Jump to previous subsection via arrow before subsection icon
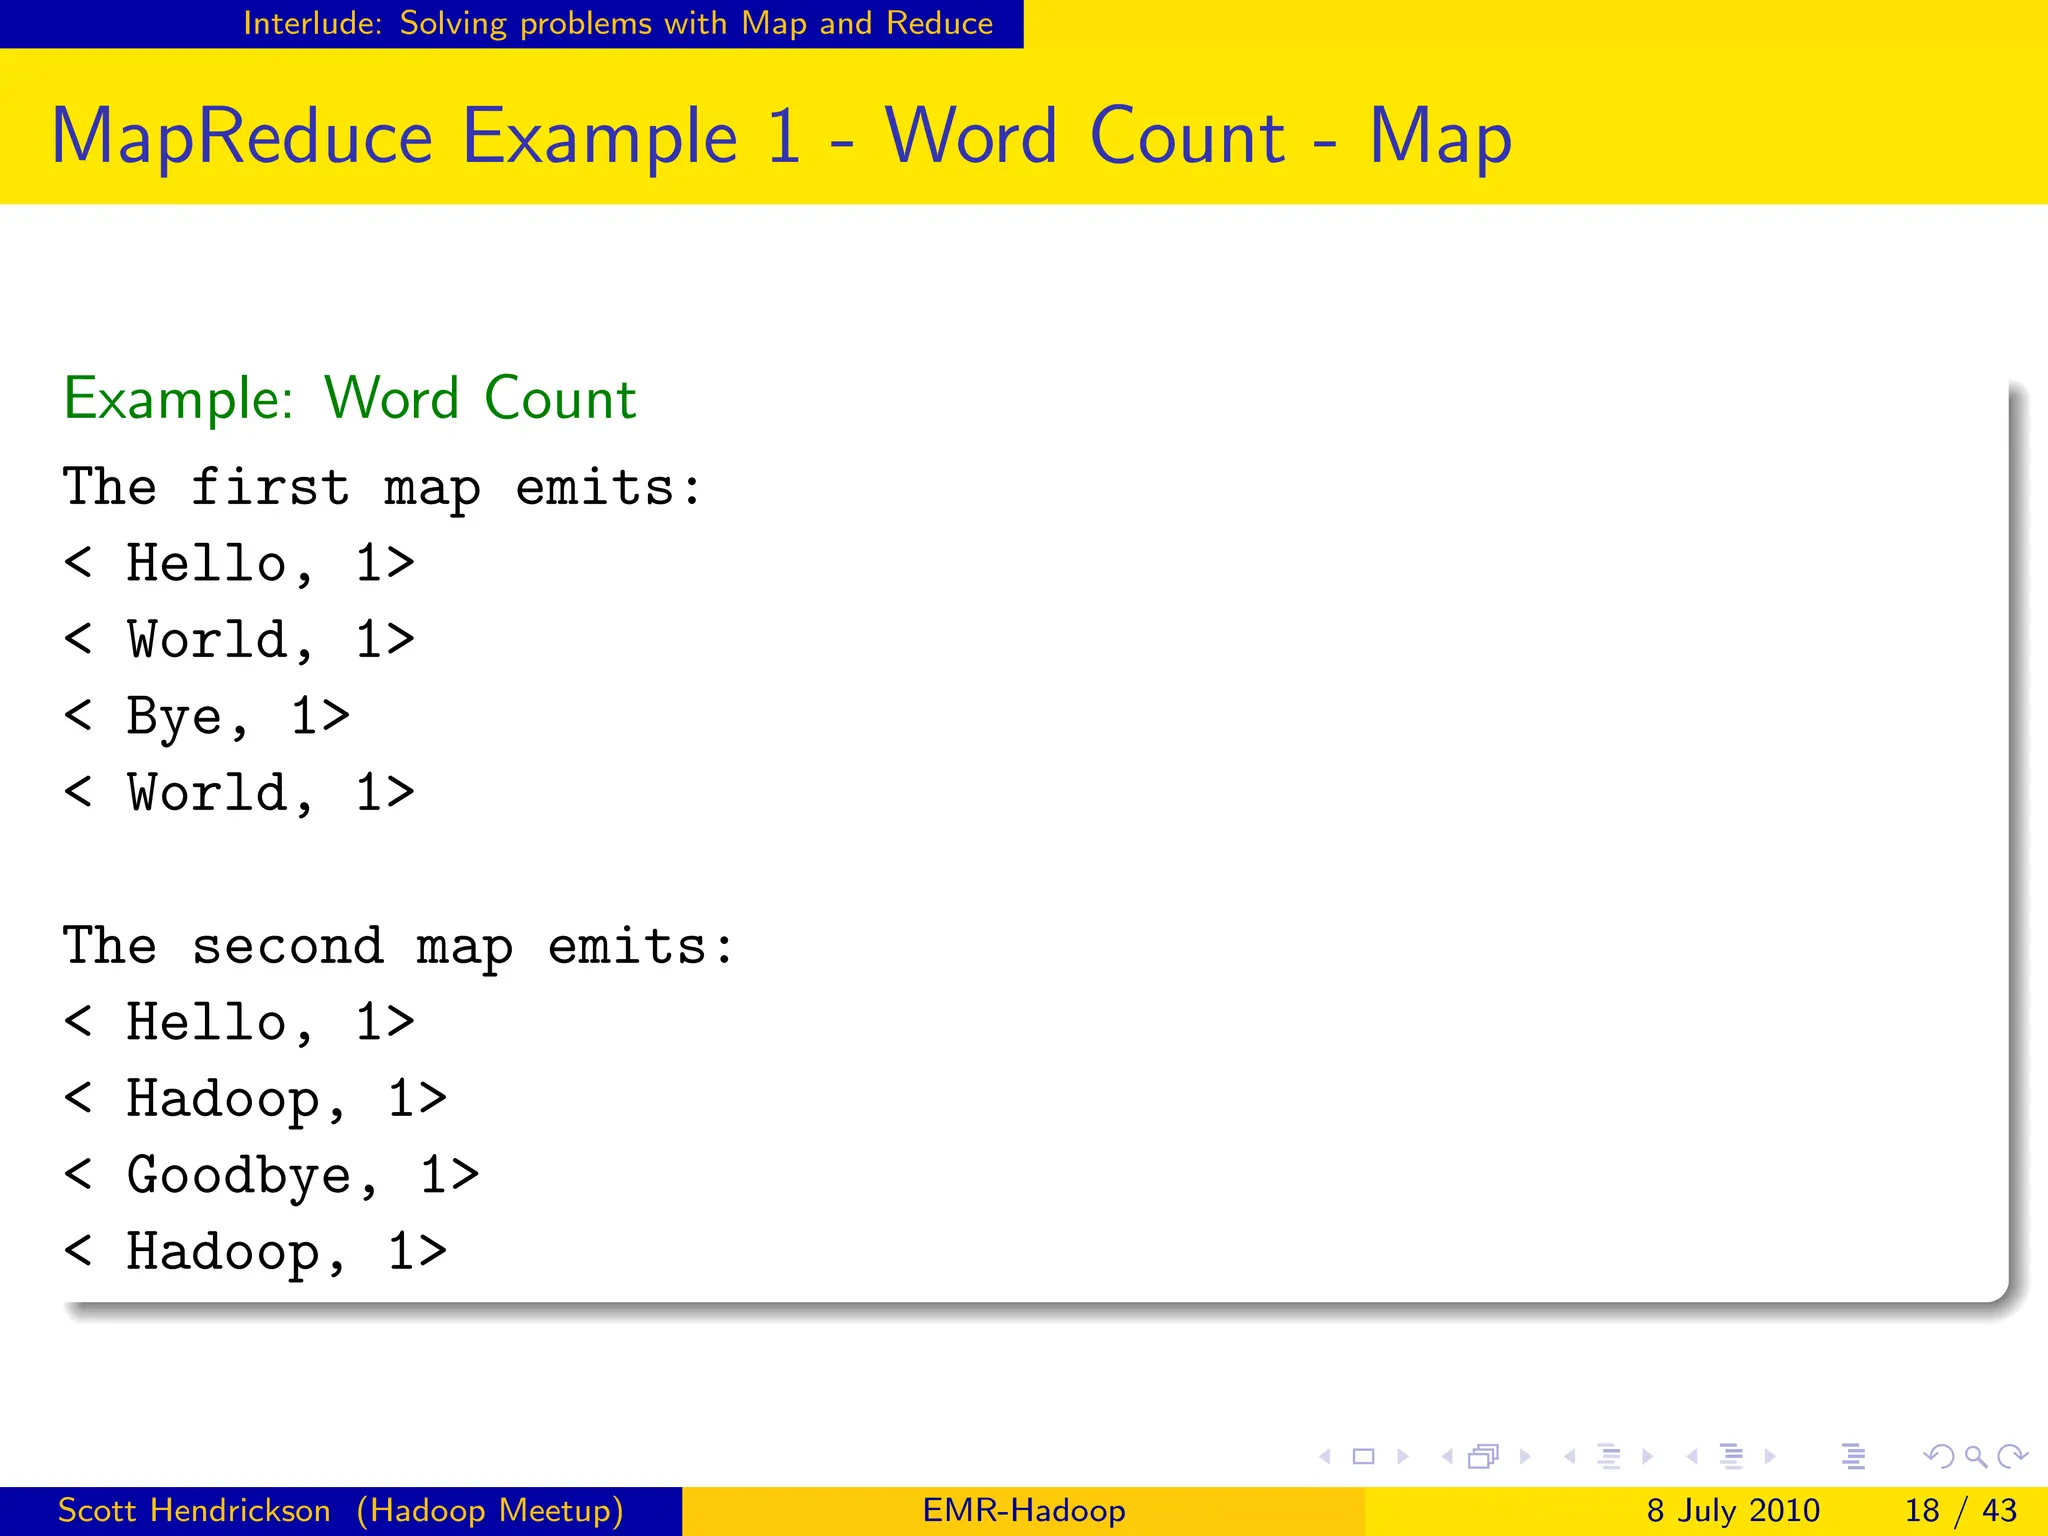2048x1536 pixels. tap(1570, 1457)
